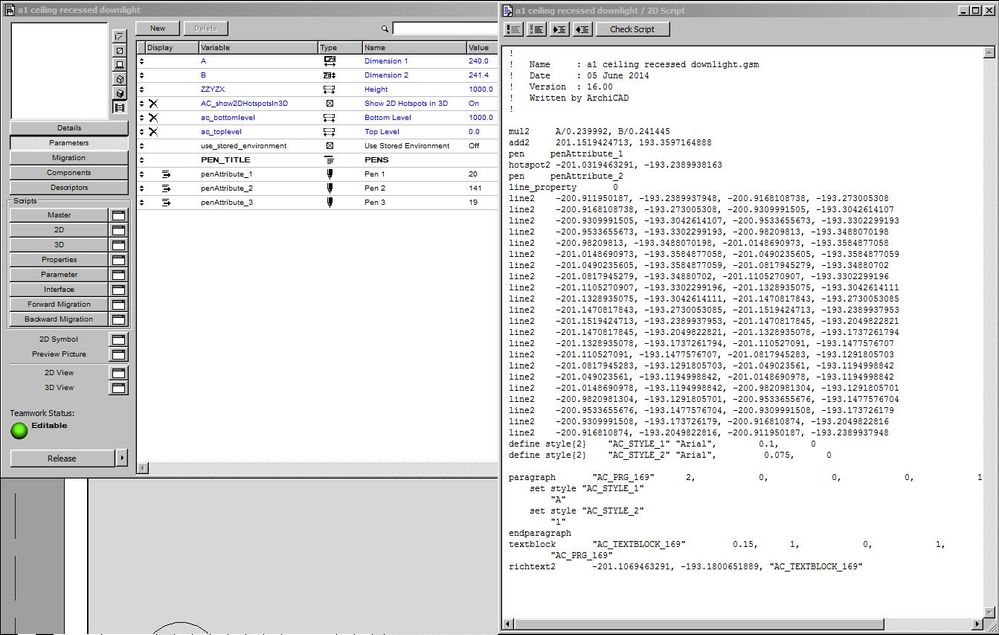The height and width of the screenshot is (635, 999).
Task: Open the Components panel
Action: click(x=69, y=173)
